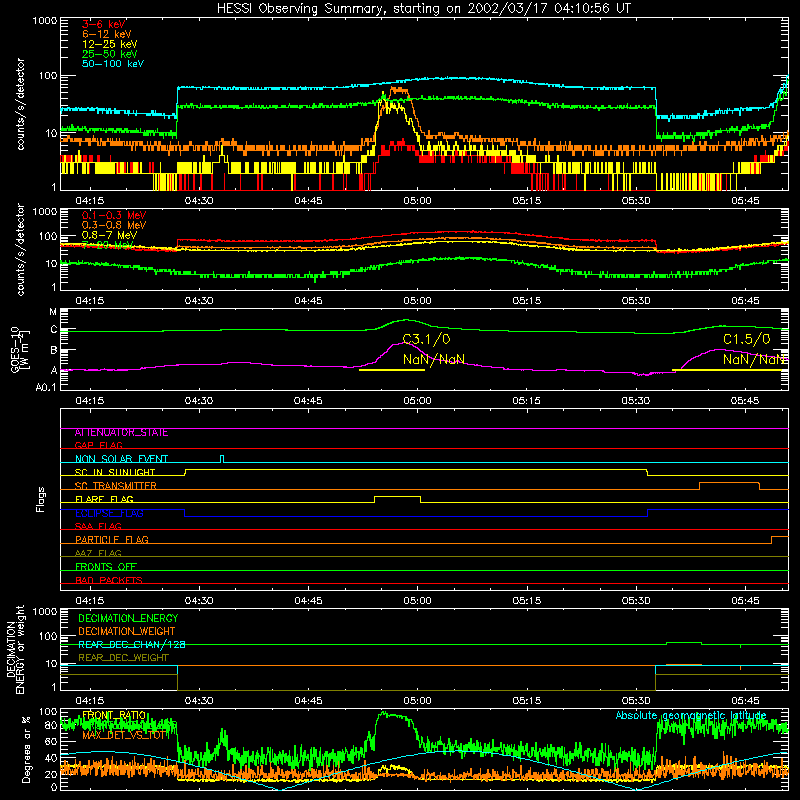Click the HESSI Observing Summary plot title
The width and height of the screenshot is (800, 800).
pos(424,8)
